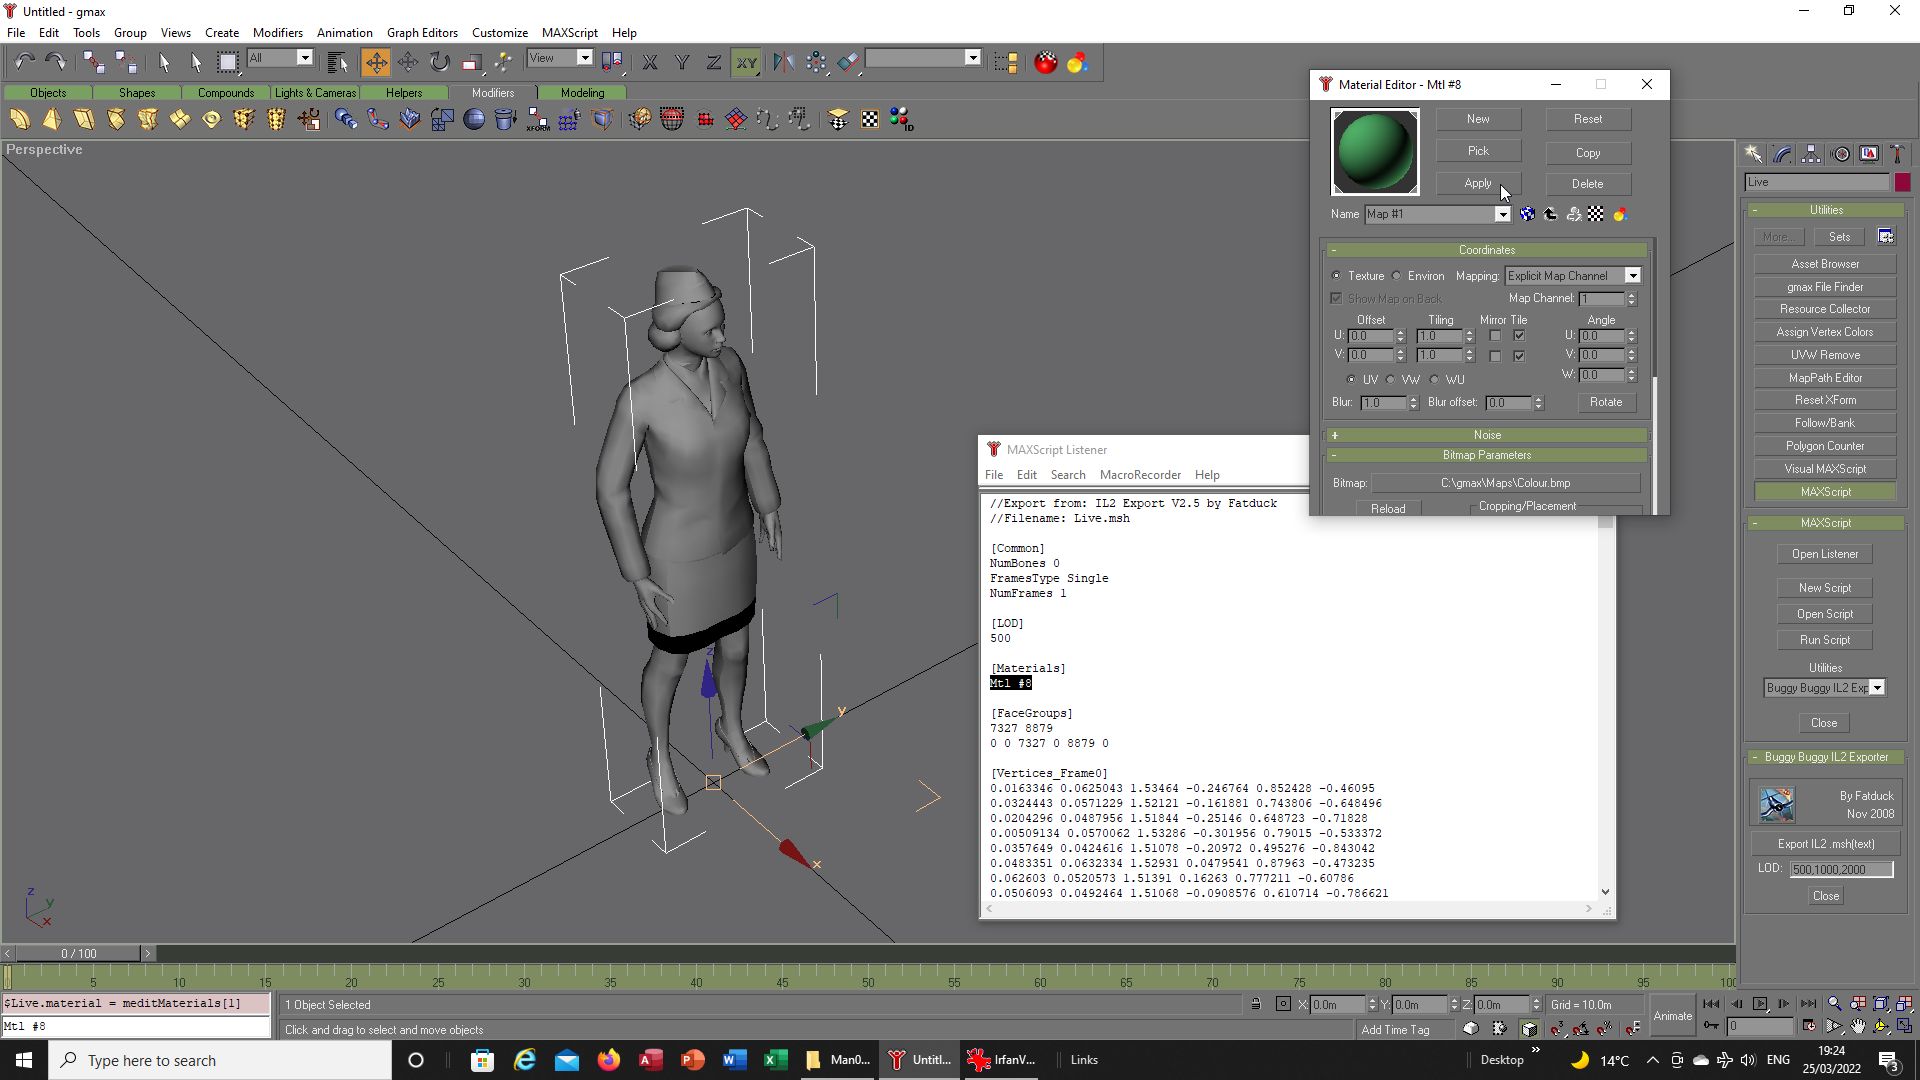
Task: Restrict transforms to the XY plane
Action: coord(746,62)
